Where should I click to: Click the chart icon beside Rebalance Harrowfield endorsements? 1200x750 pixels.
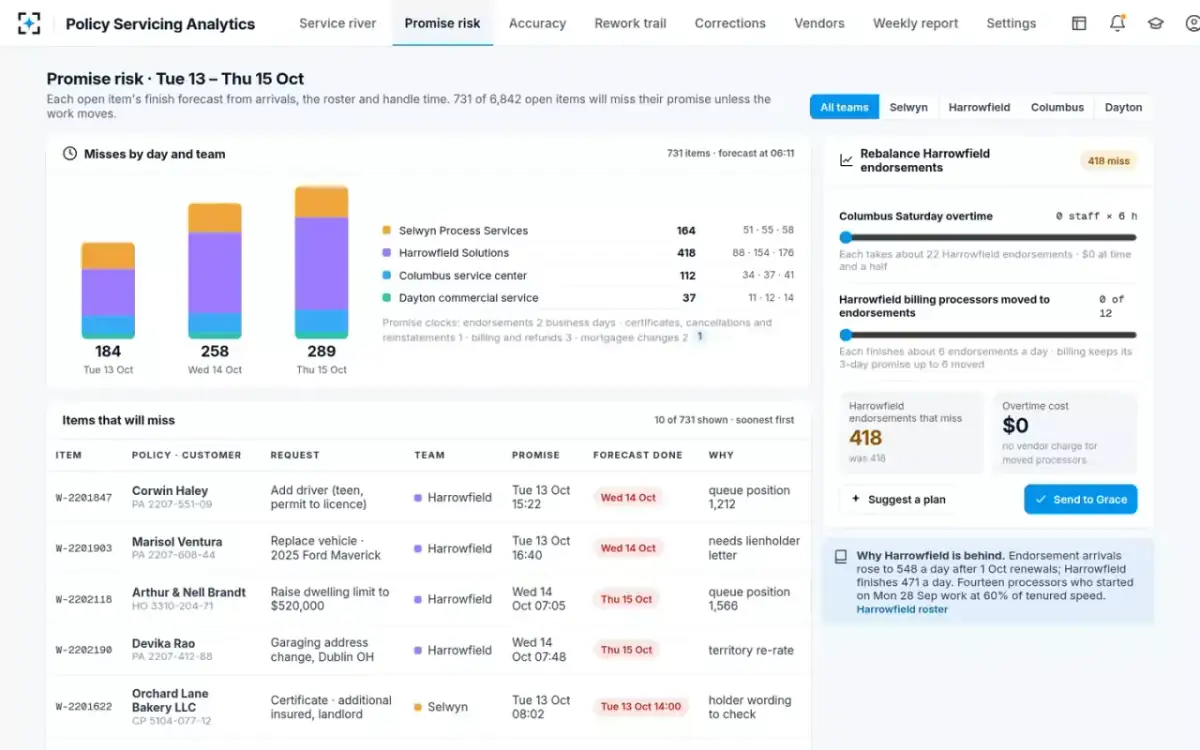point(846,160)
